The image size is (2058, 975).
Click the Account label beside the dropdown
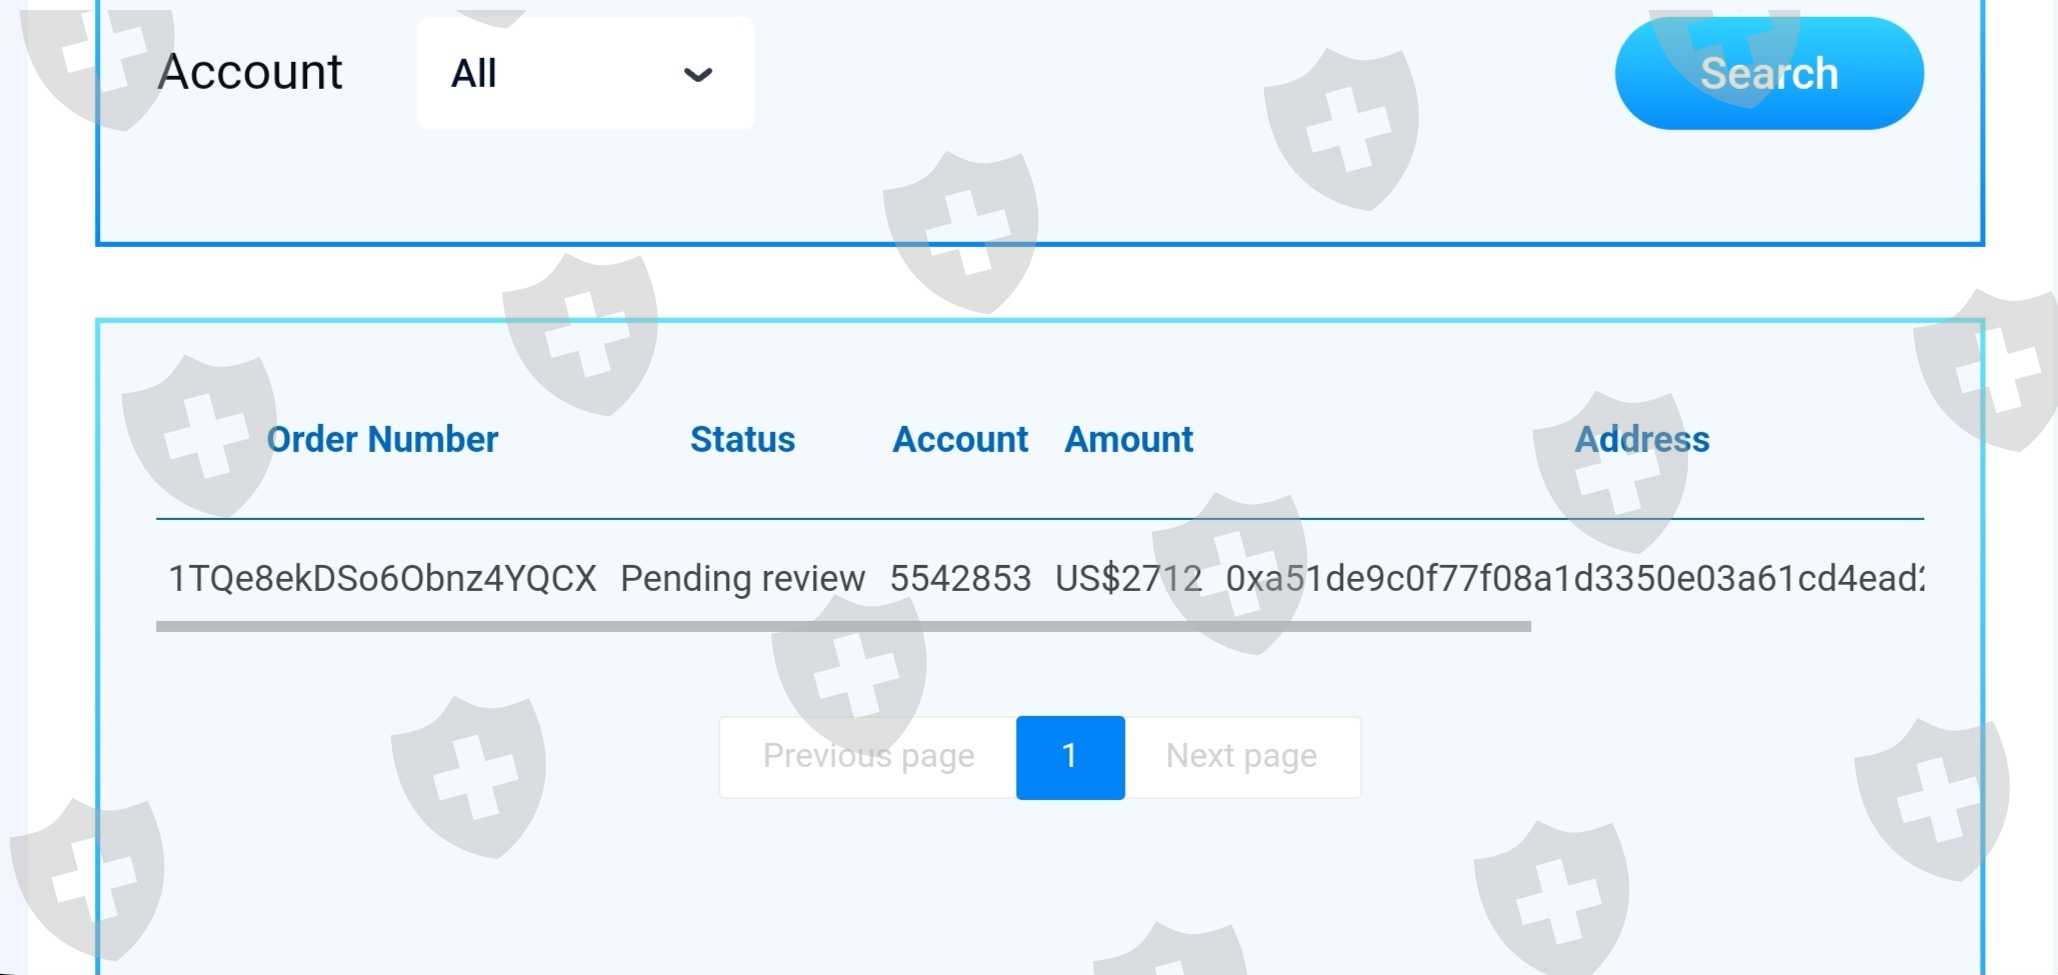(250, 72)
